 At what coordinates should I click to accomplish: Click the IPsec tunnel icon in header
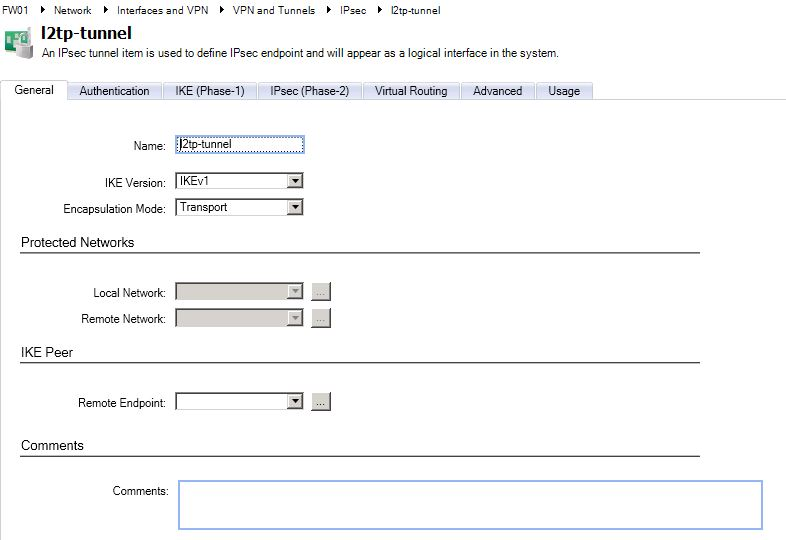(18, 41)
